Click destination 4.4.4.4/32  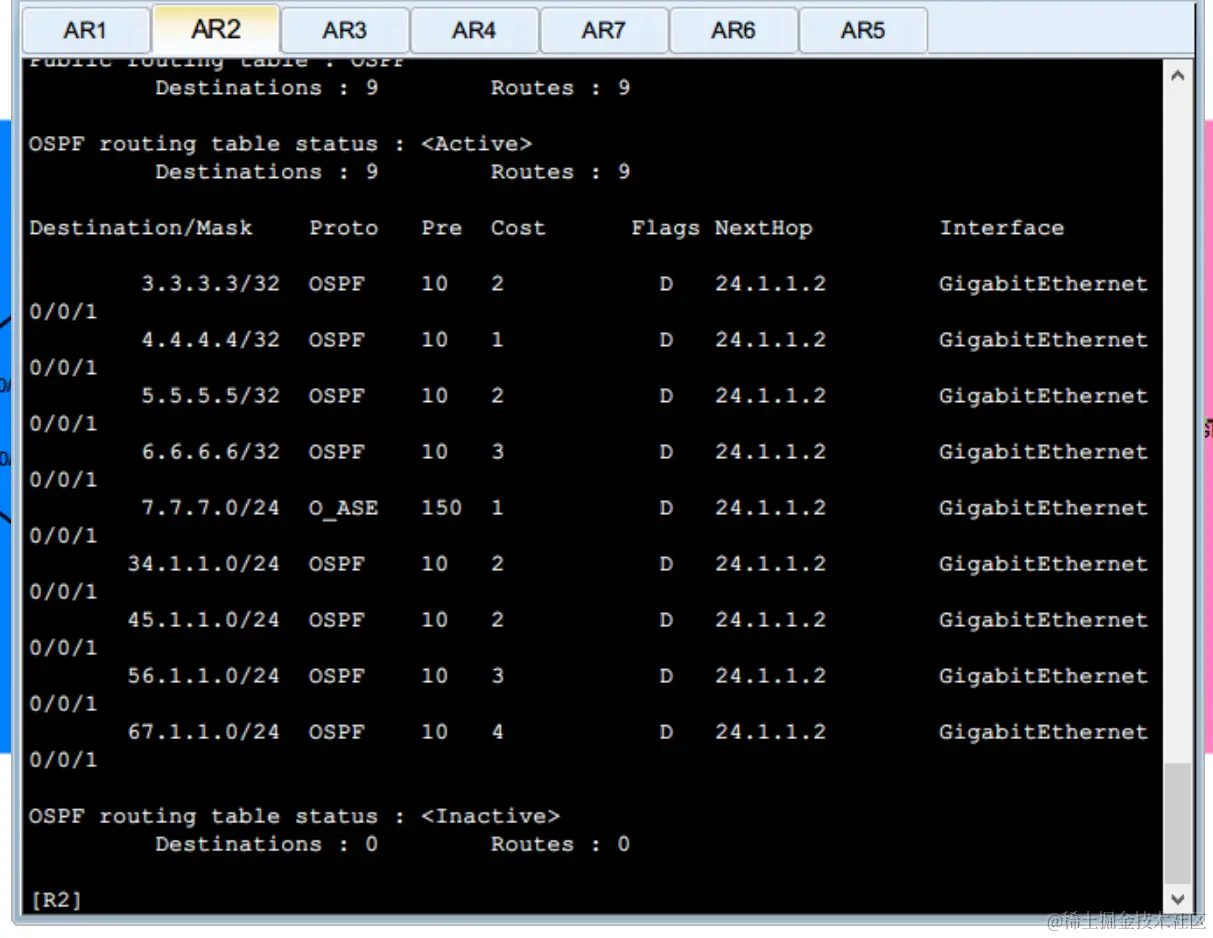[210, 340]
